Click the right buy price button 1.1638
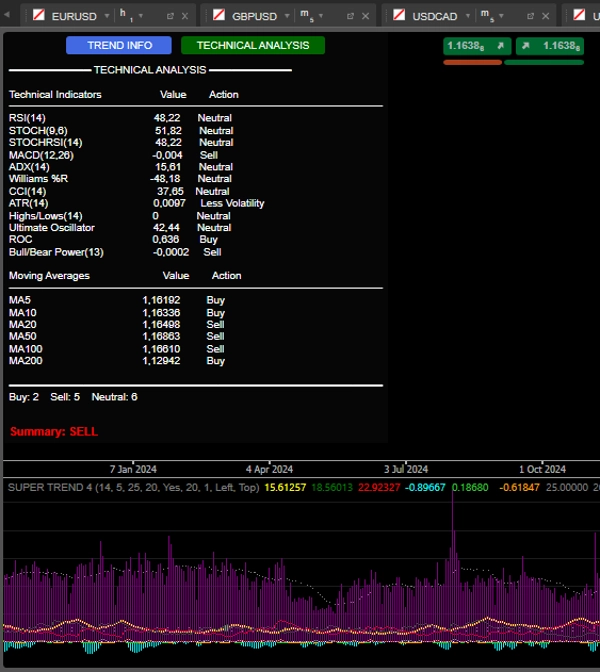 point(550,46)
